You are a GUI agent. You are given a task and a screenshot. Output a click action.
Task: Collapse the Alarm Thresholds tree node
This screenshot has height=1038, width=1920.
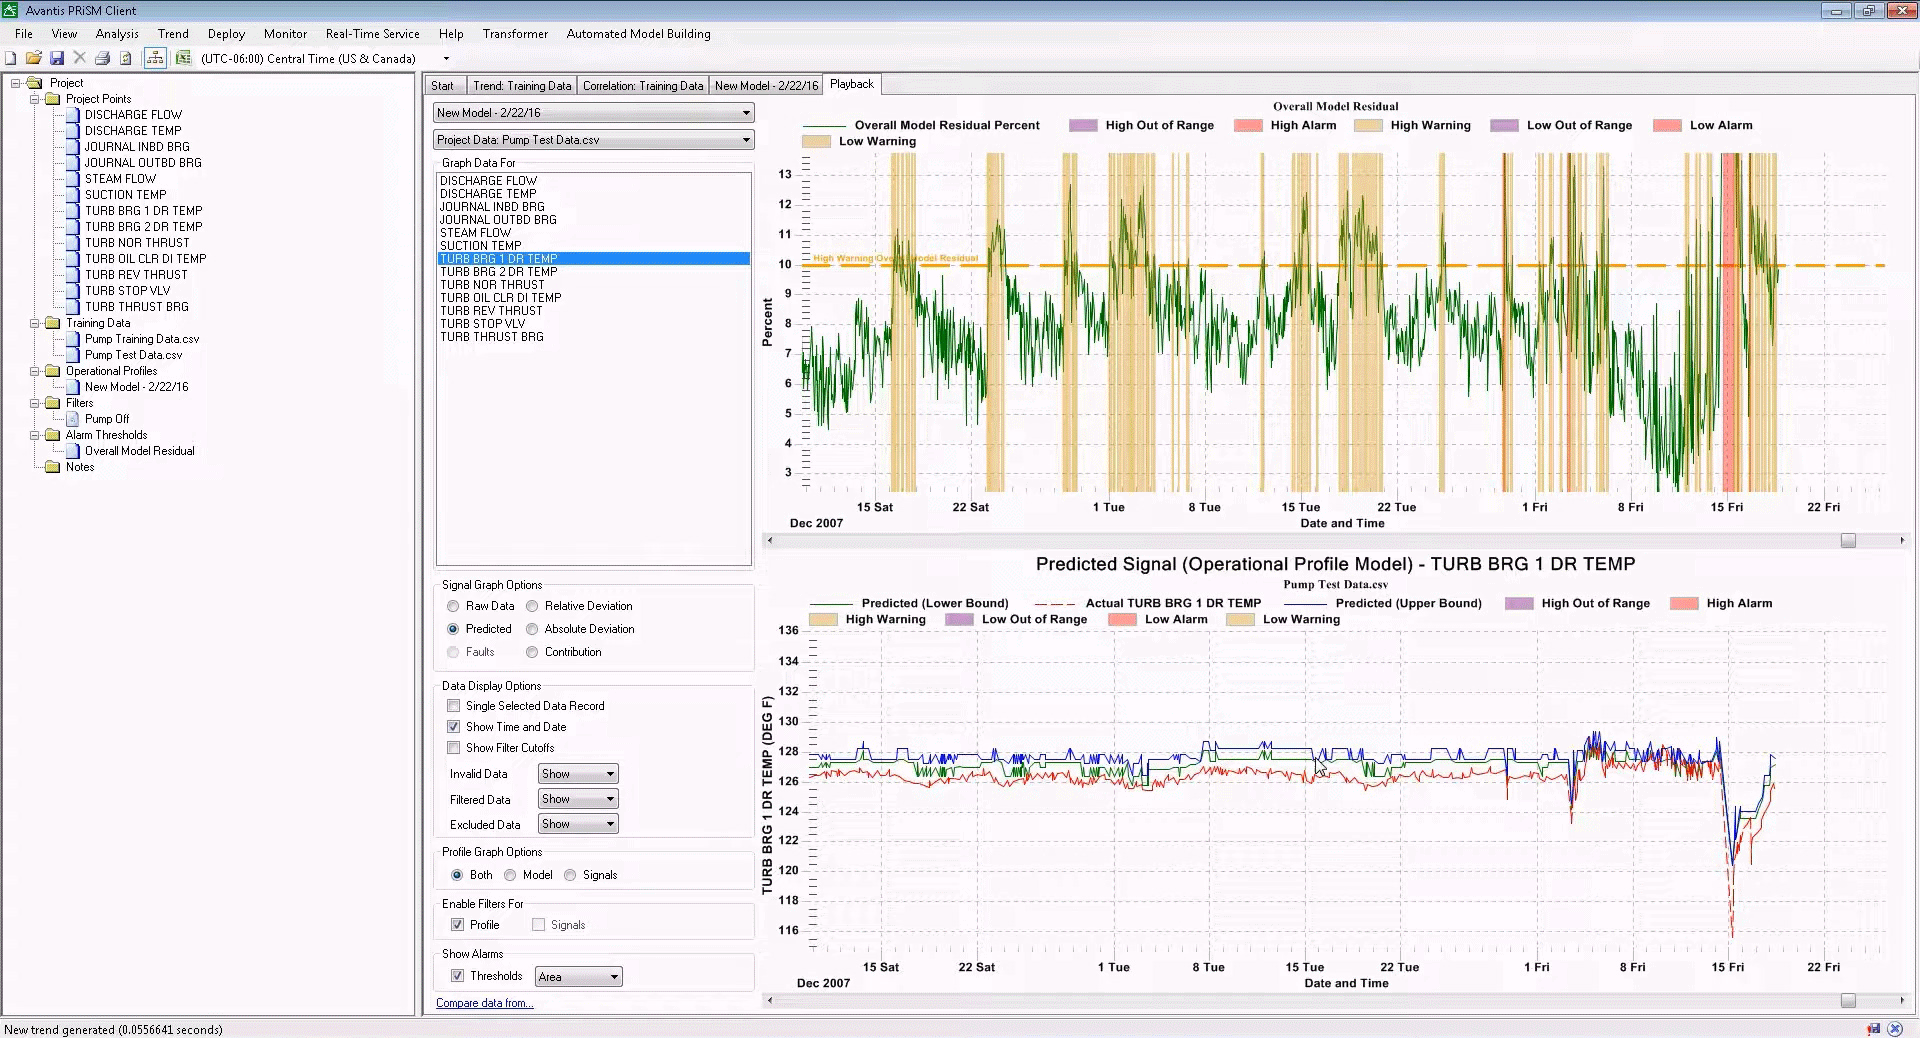35,435
